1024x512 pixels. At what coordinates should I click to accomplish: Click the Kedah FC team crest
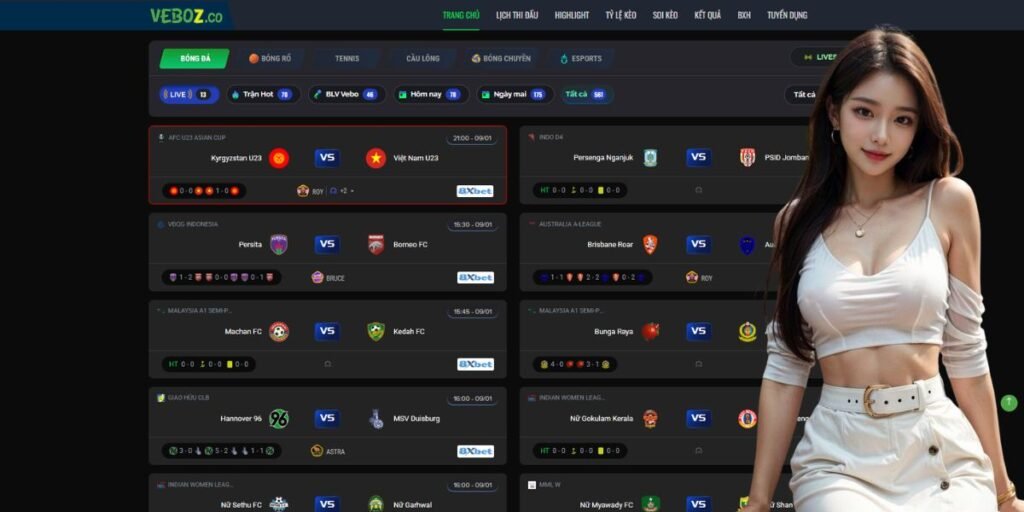coord(376,332)
